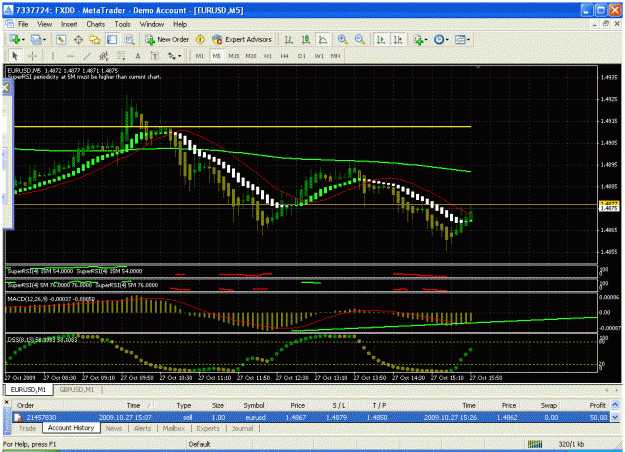Switch timeframe to M5

[216, 56]
